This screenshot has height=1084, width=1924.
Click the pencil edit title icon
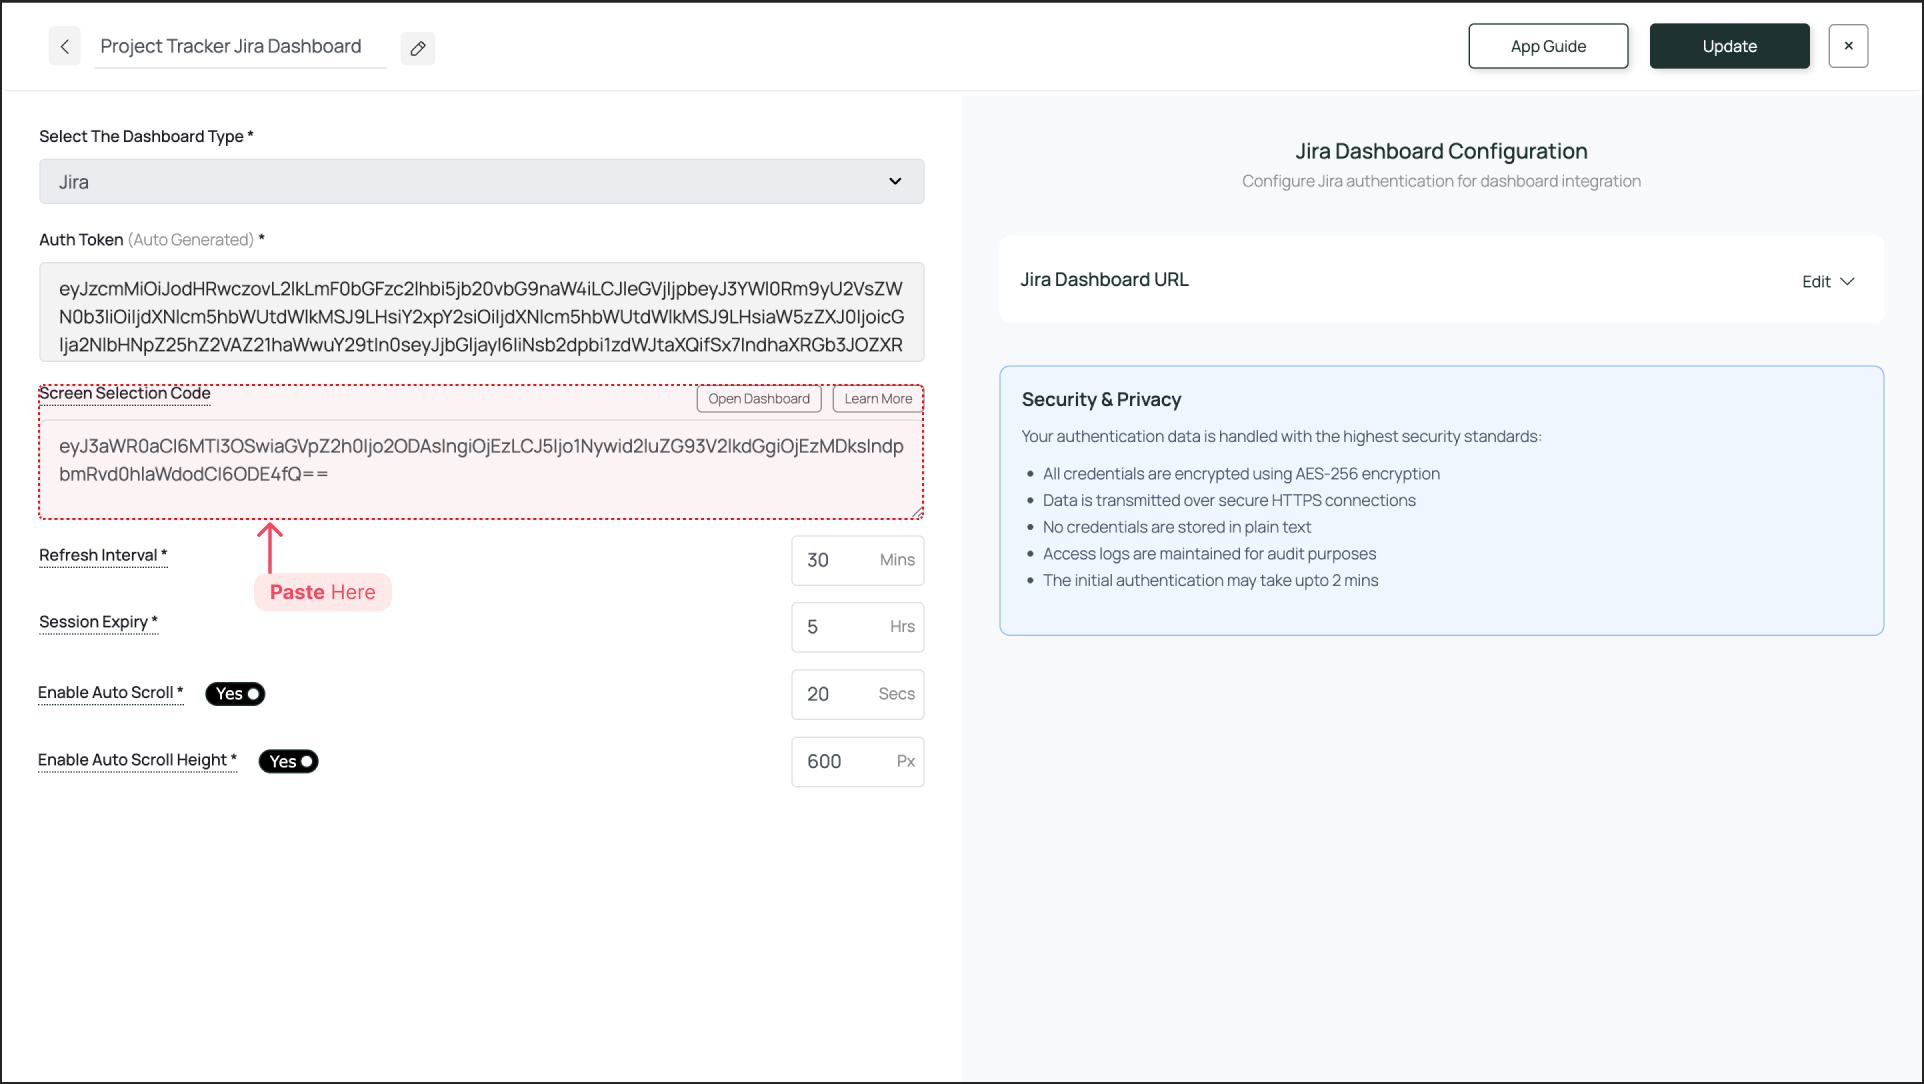(x=418, y=48)
